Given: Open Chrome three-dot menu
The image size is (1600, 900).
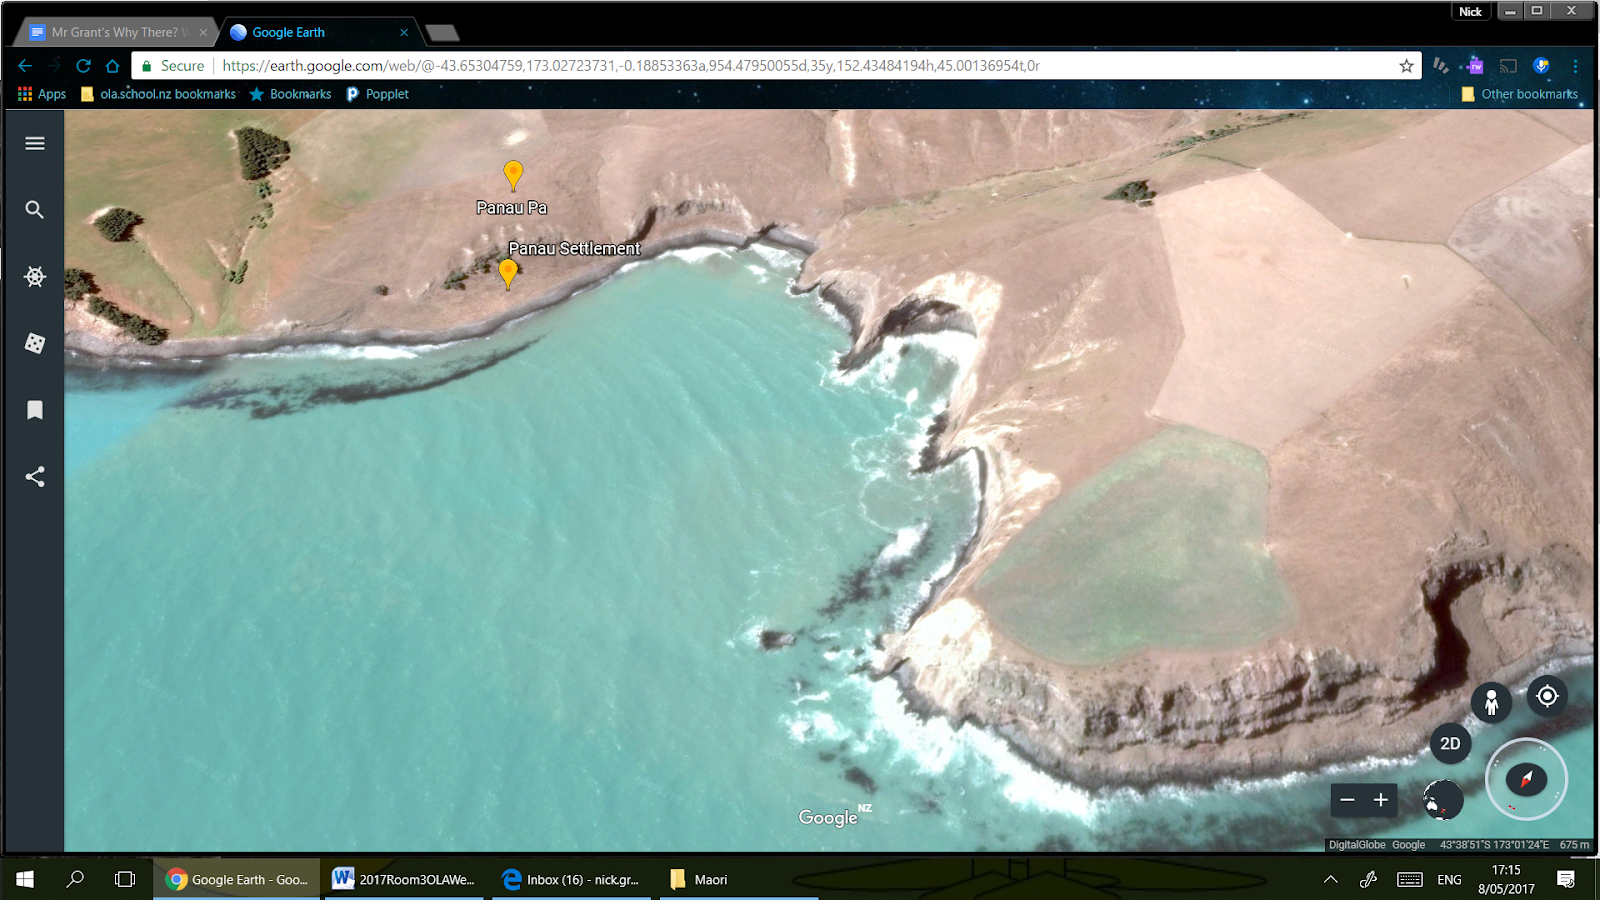Looking at the screenshot, I should [1575, 66].
